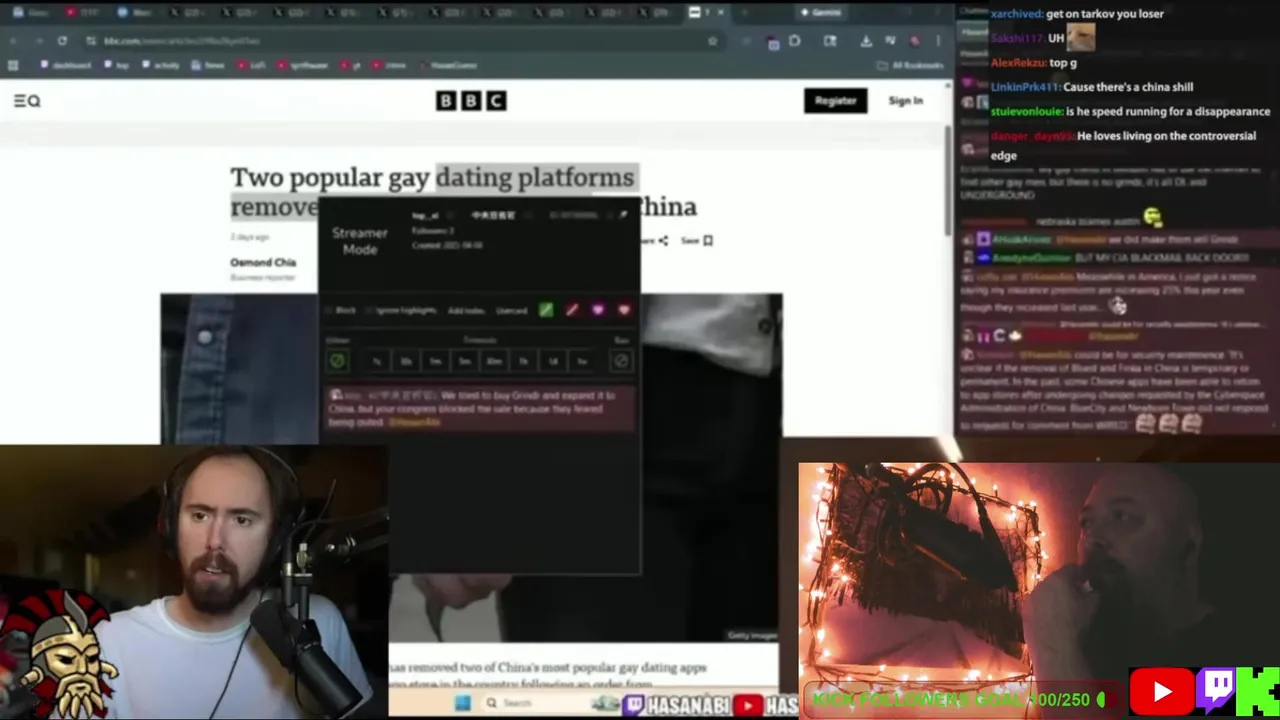The image size is (1280, 720).
Task: Go forward in the browser
Action: pos(38,41)
